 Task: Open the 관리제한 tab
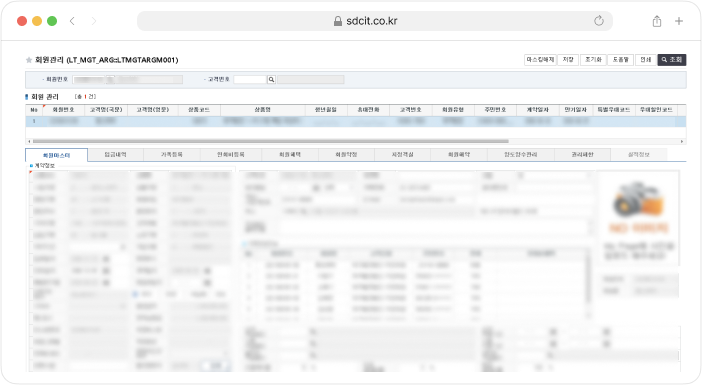(x=582, y=154)
